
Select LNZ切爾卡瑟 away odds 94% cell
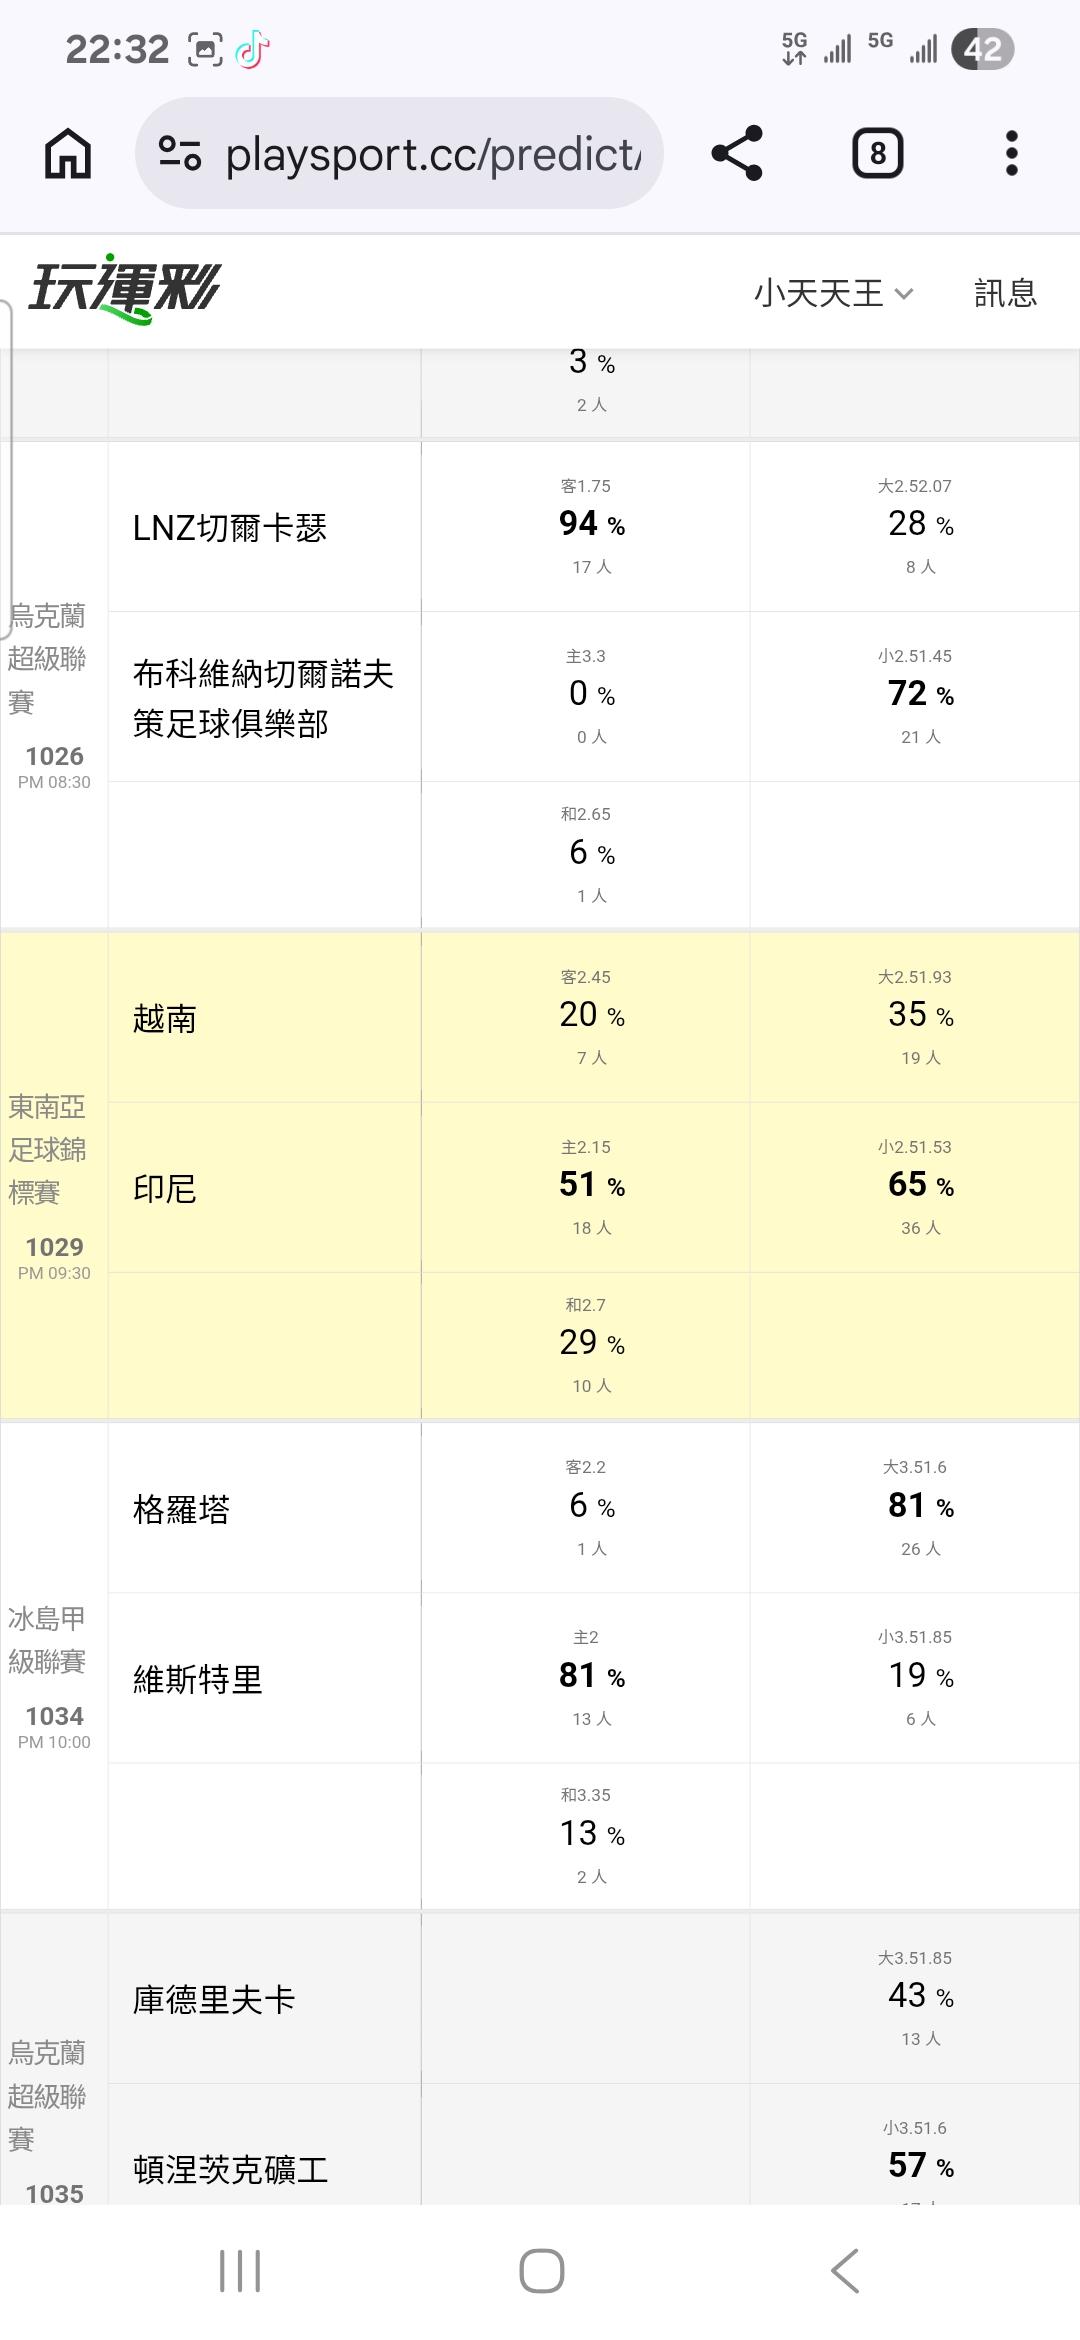(x=586, y=526)
